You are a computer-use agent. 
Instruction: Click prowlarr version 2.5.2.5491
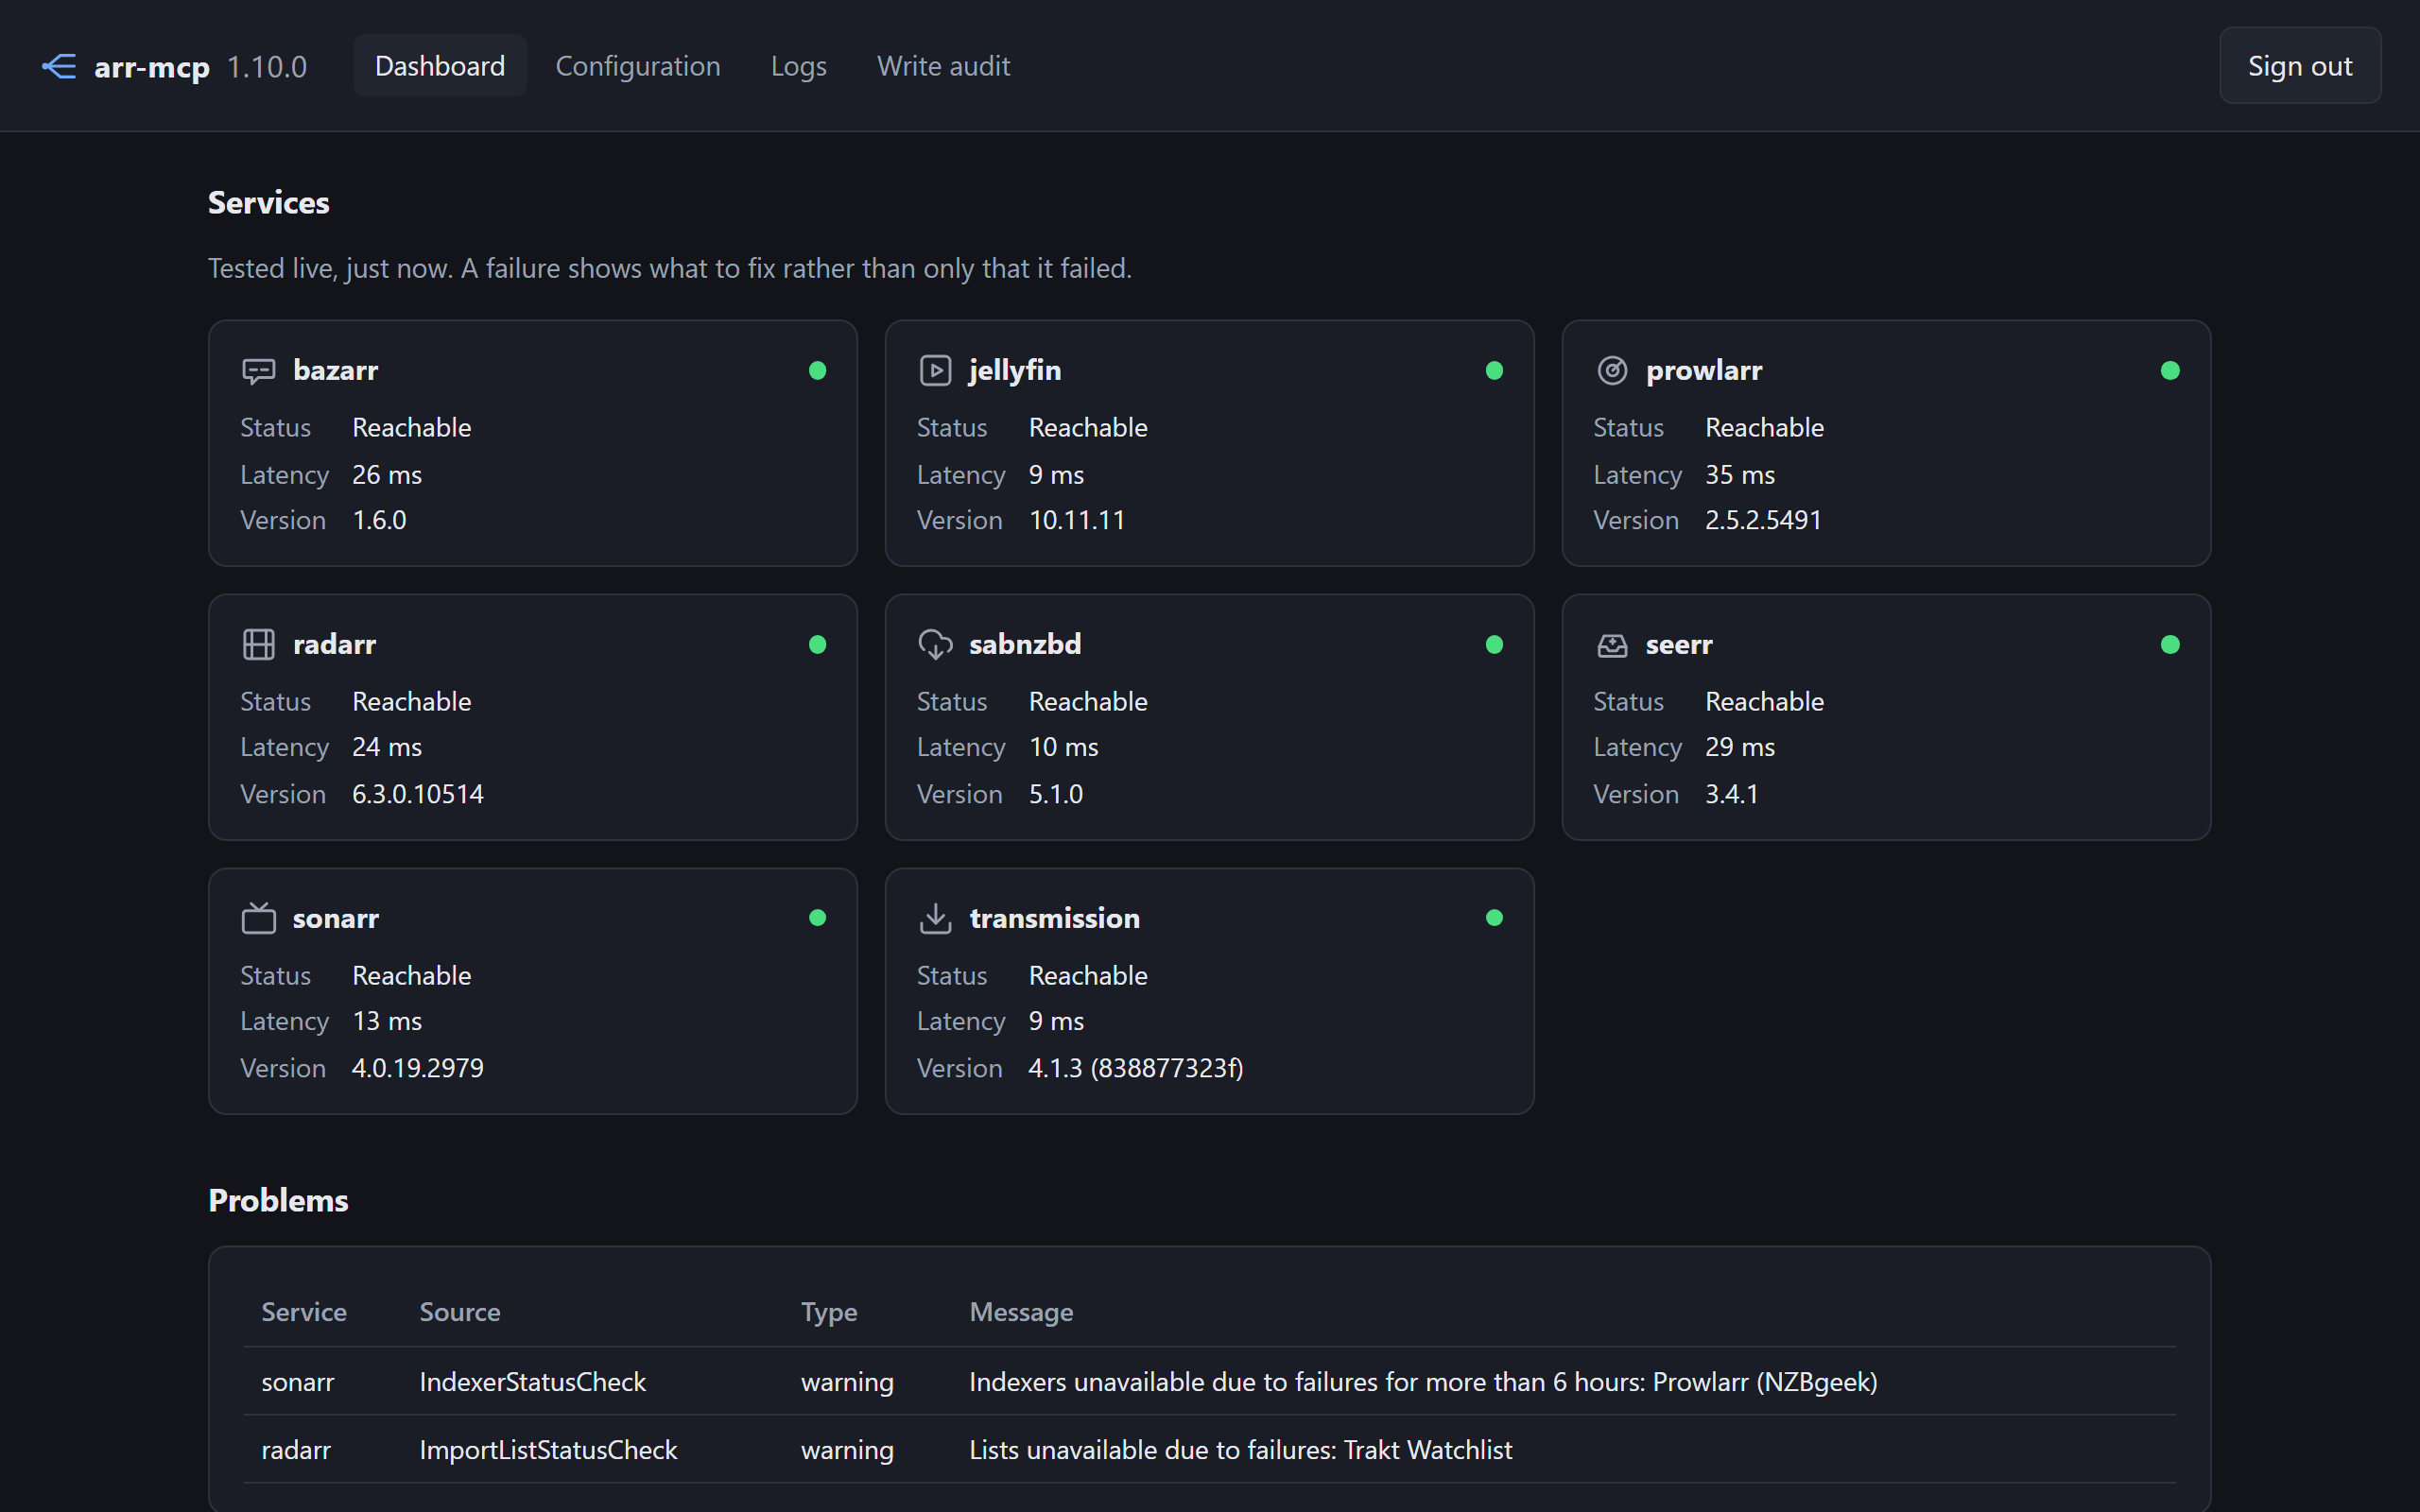(x=1763, y=520)
